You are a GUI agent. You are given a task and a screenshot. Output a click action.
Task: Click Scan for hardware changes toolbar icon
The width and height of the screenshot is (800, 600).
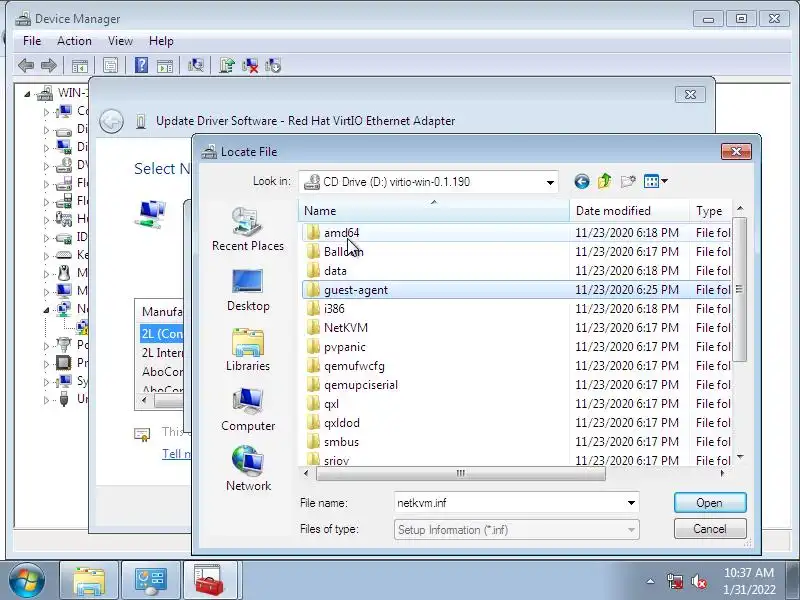(195, 65)
